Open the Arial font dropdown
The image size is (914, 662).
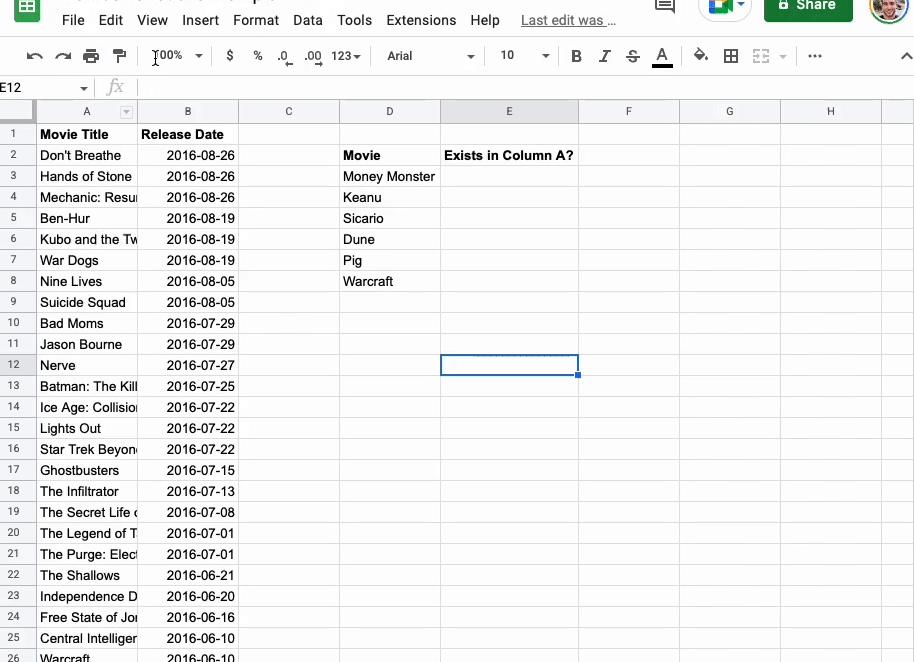pyautogui.click(x=428, y=56)
